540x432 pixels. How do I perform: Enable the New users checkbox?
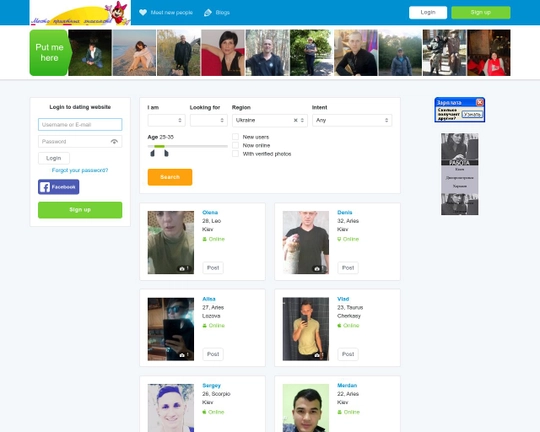(x=236, y=137)
